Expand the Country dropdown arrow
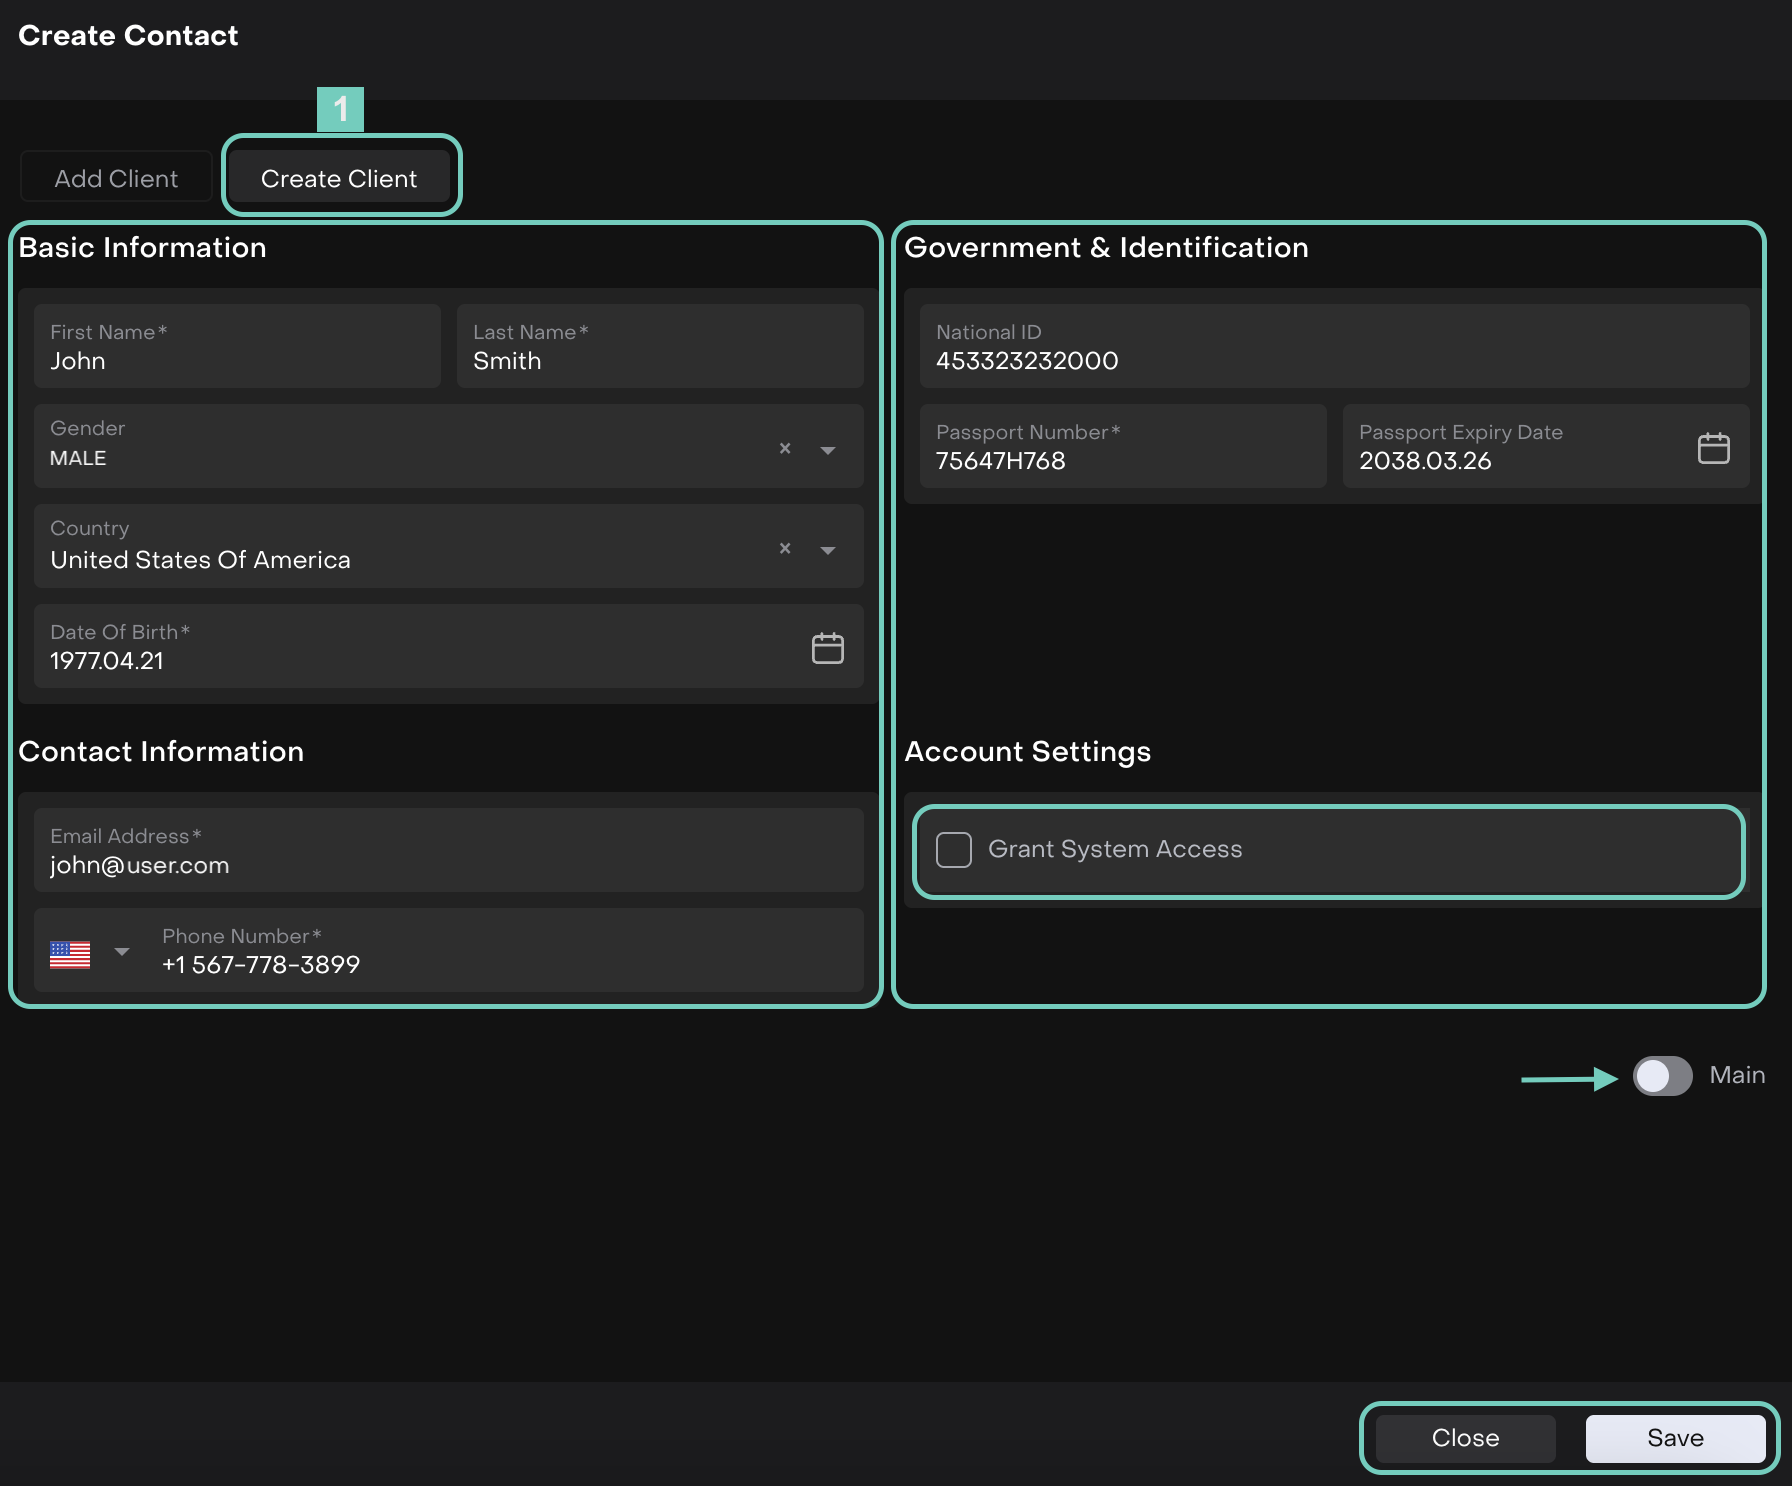 click(828, 550)
